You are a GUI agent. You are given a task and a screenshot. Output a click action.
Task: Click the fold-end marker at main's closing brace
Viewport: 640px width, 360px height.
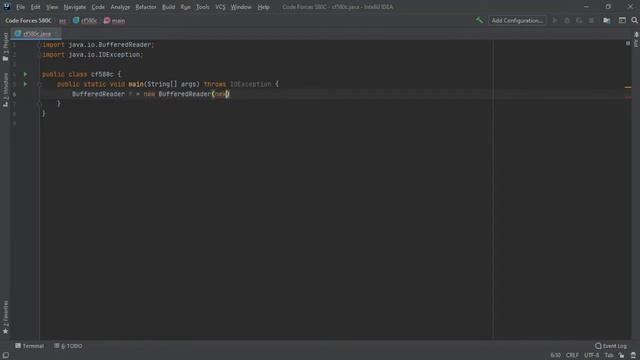click(x=40, y=104)
